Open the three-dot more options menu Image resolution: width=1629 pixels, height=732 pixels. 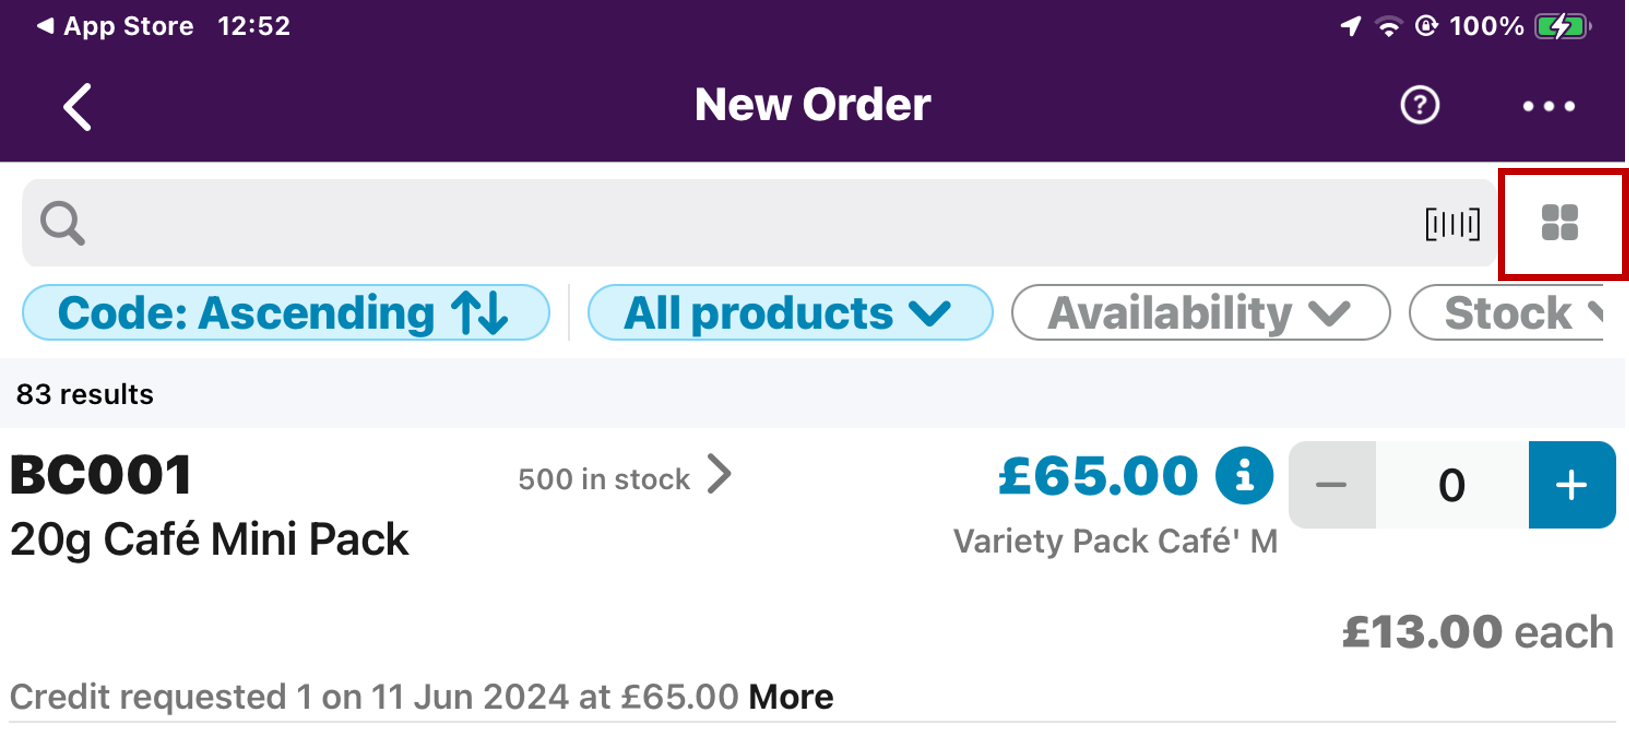[x=1548, y=106]
